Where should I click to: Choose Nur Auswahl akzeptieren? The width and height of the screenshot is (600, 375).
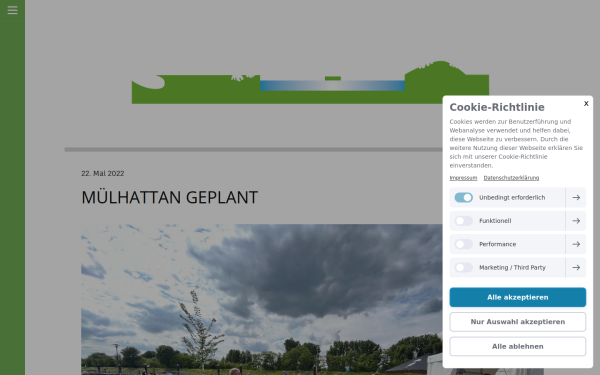[517, 322]
